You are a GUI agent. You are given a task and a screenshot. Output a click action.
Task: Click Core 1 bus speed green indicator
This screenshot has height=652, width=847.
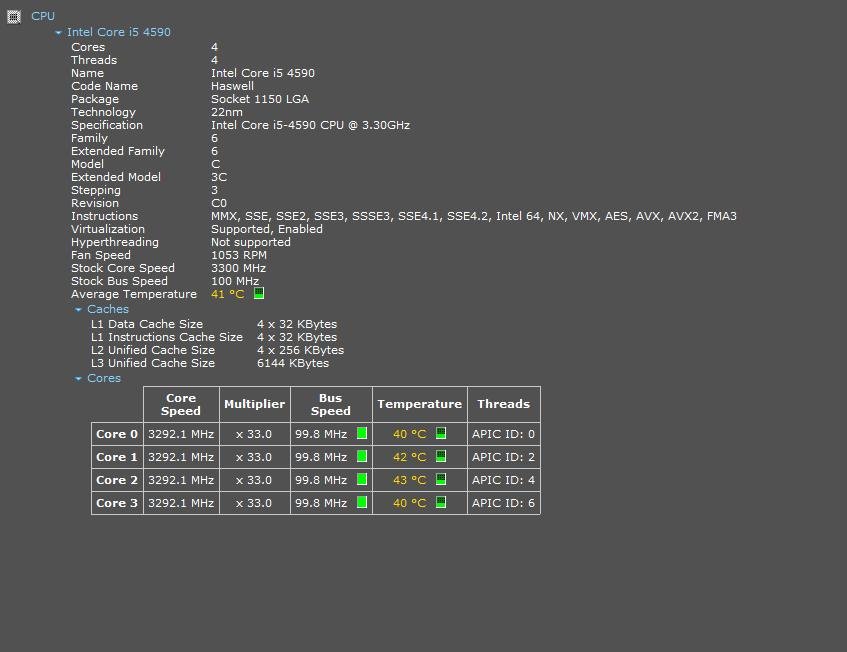click(362, 457)
